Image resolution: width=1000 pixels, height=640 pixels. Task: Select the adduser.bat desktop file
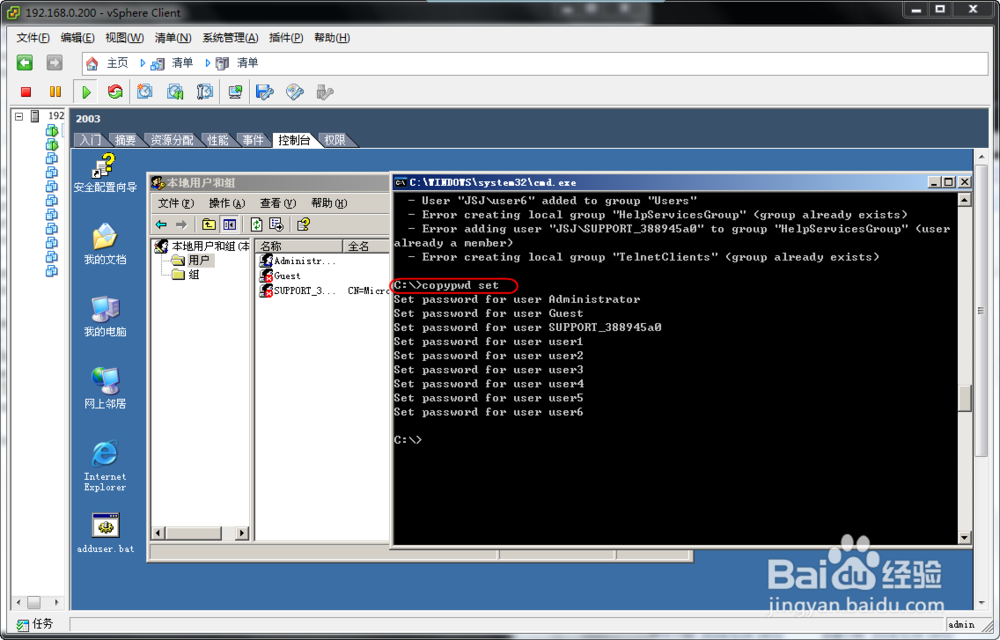[105, 534]
